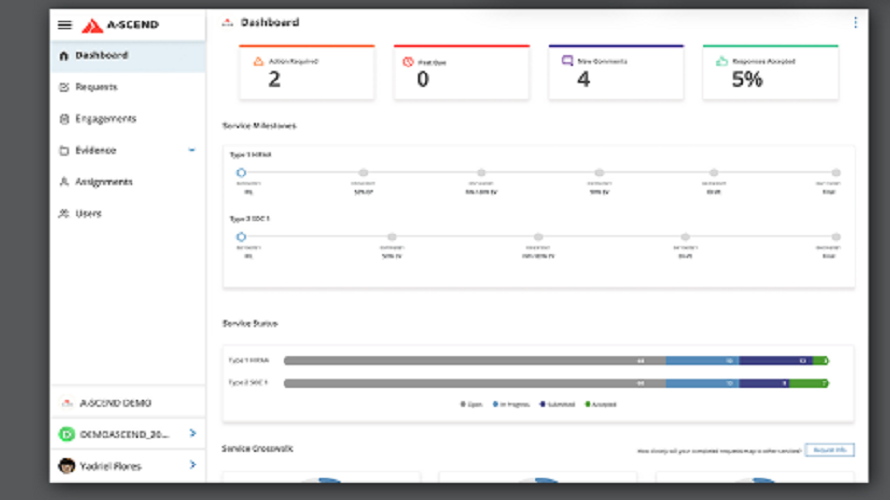
Task: Click the Action Required warning icon
Action: 258,62
